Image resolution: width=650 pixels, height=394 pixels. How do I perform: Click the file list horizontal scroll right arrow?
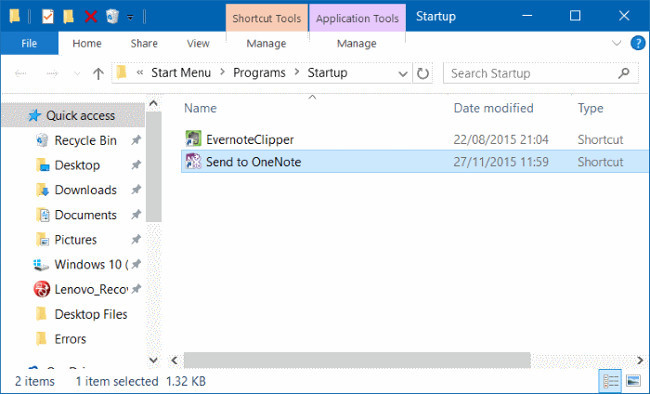pos(640,360)
